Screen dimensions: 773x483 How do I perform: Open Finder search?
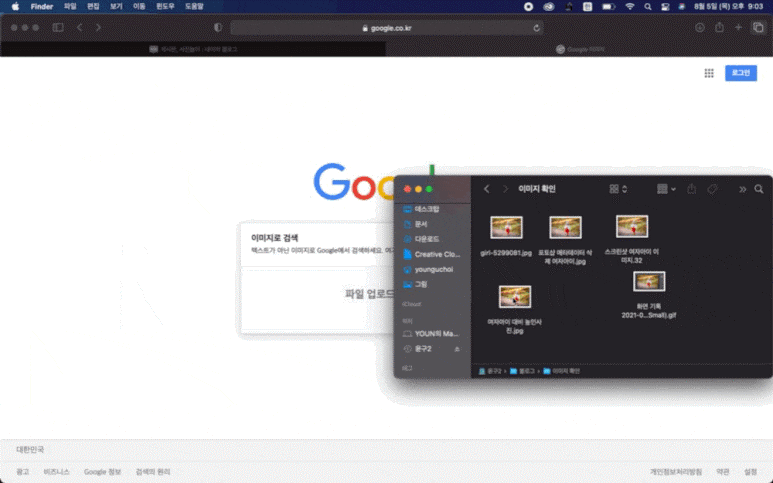(759, 189)
